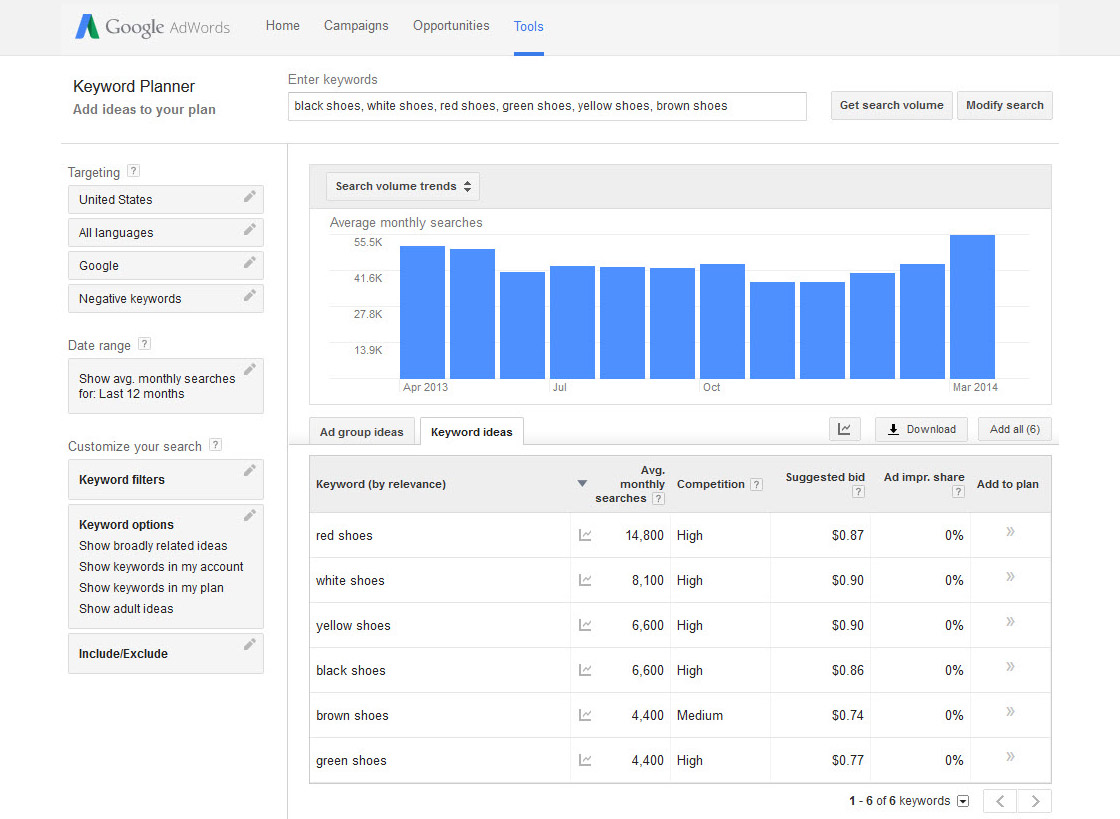Screen dimensions: 1120x819
Task: Click the chart icon beside Download button
Action: [x=845, y=429]
